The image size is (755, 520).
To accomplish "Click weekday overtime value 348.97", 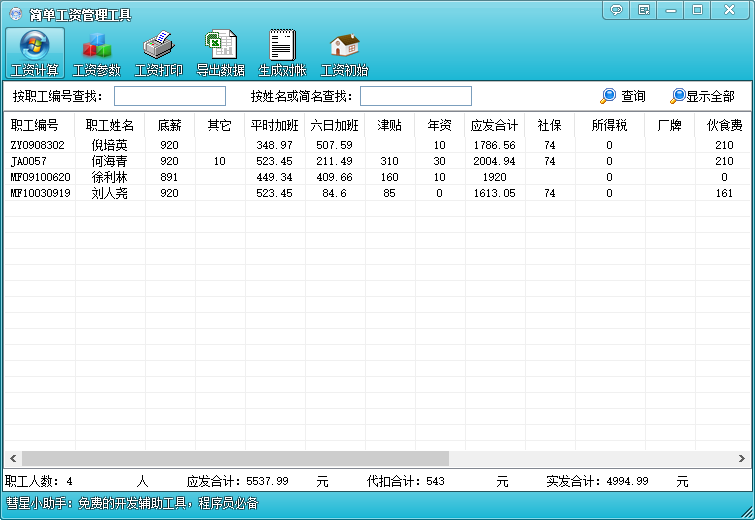I will click(274, 145).
